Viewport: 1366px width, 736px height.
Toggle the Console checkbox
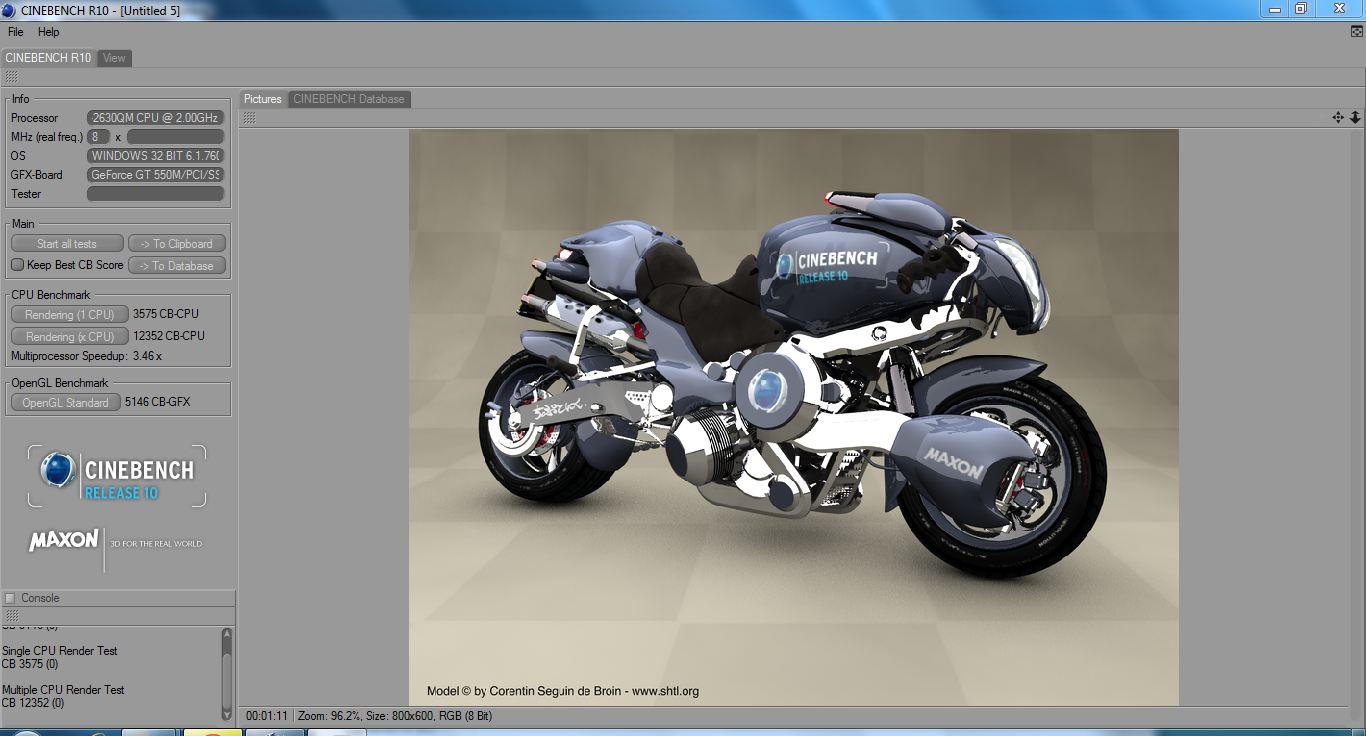click(10, 598)
